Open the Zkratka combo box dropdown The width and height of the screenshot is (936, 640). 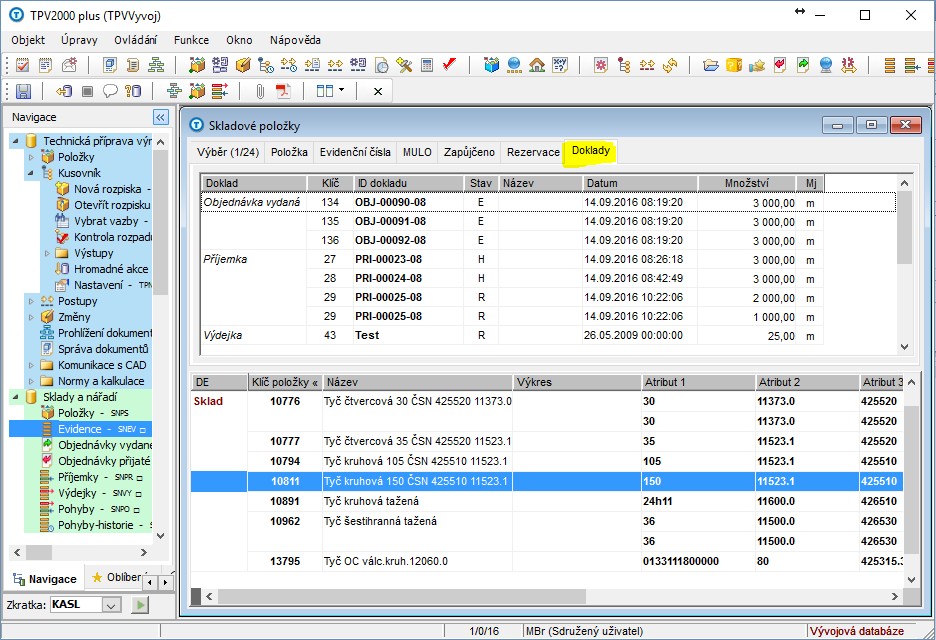pyautogui.click(x=110, y=605)
